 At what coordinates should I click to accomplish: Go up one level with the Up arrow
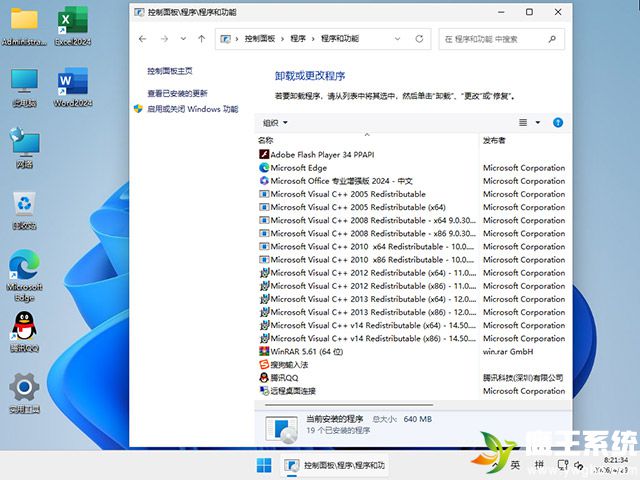201,39
